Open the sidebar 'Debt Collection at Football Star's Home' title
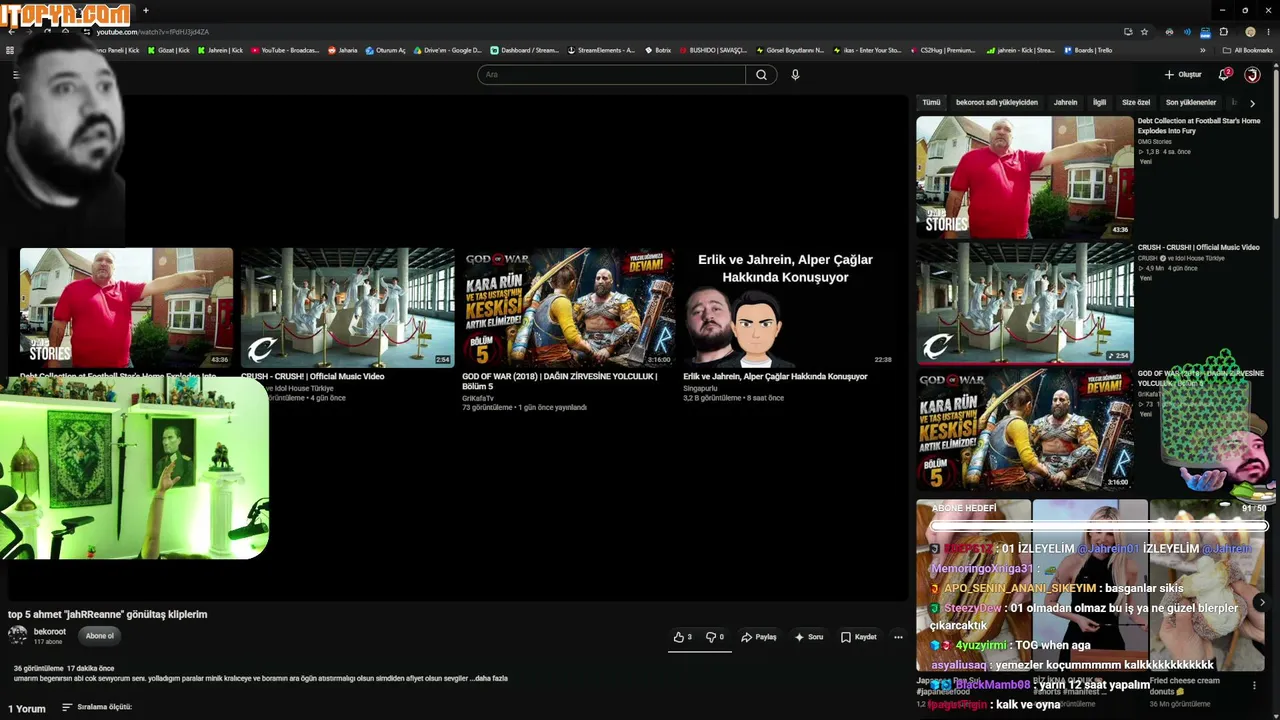Screen dimensions: 1280x720 pyautogui.click(x=1199, y=126)
